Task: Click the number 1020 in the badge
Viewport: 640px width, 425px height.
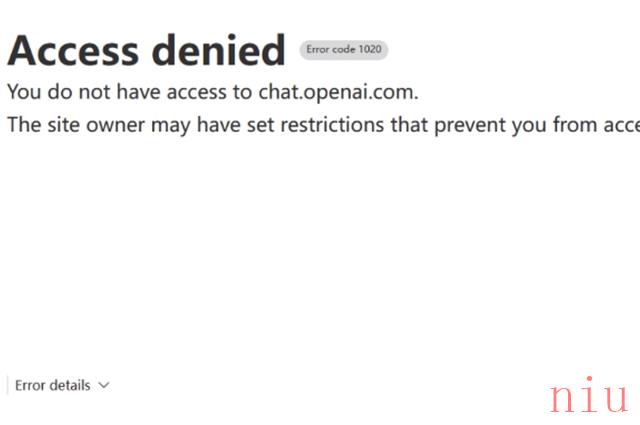Action: pyautogui.click(x=370, y=49)
